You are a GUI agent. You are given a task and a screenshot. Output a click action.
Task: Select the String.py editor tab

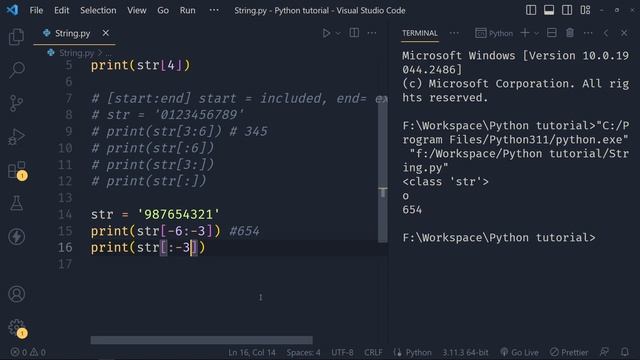pos(75,33)
